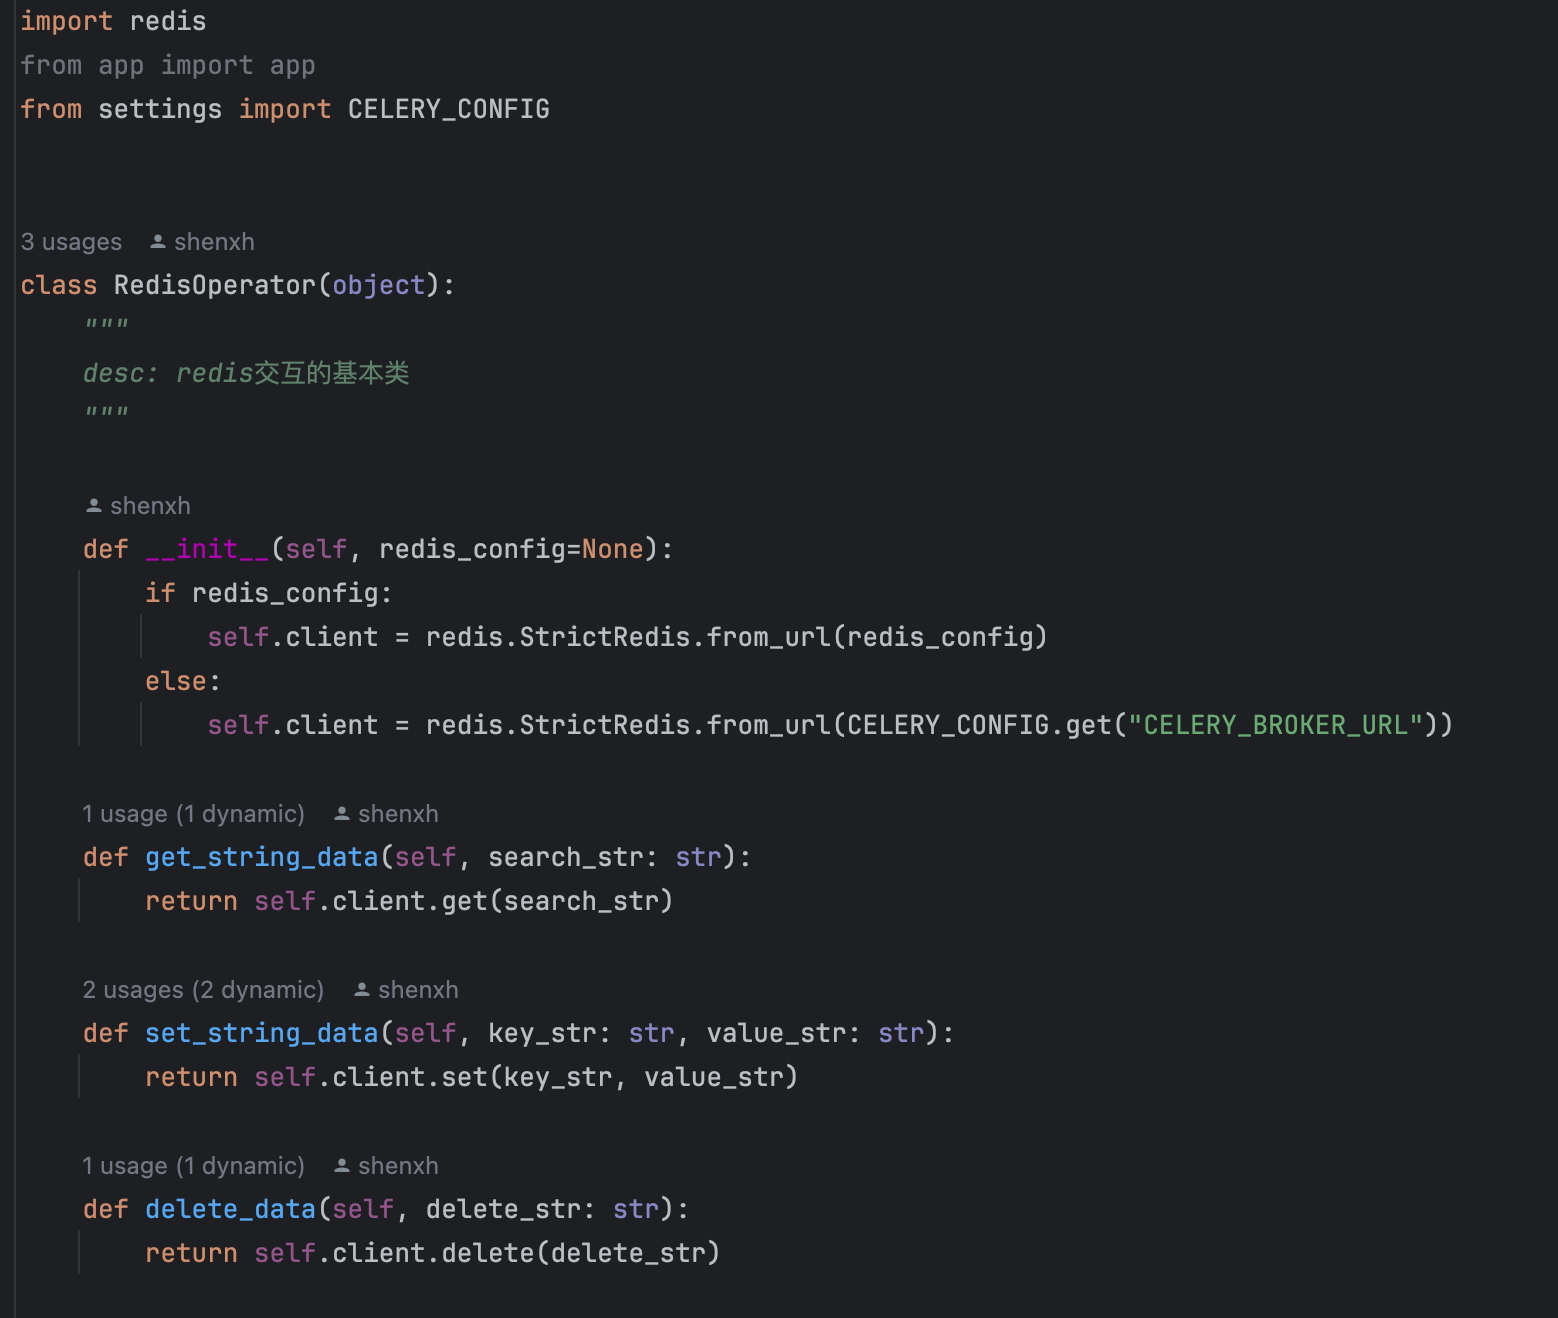Show '1 usage (1 dynamic)' for get_string_data
The width and height of the screenshot is (1558, 1318).
tap(193, 814)
